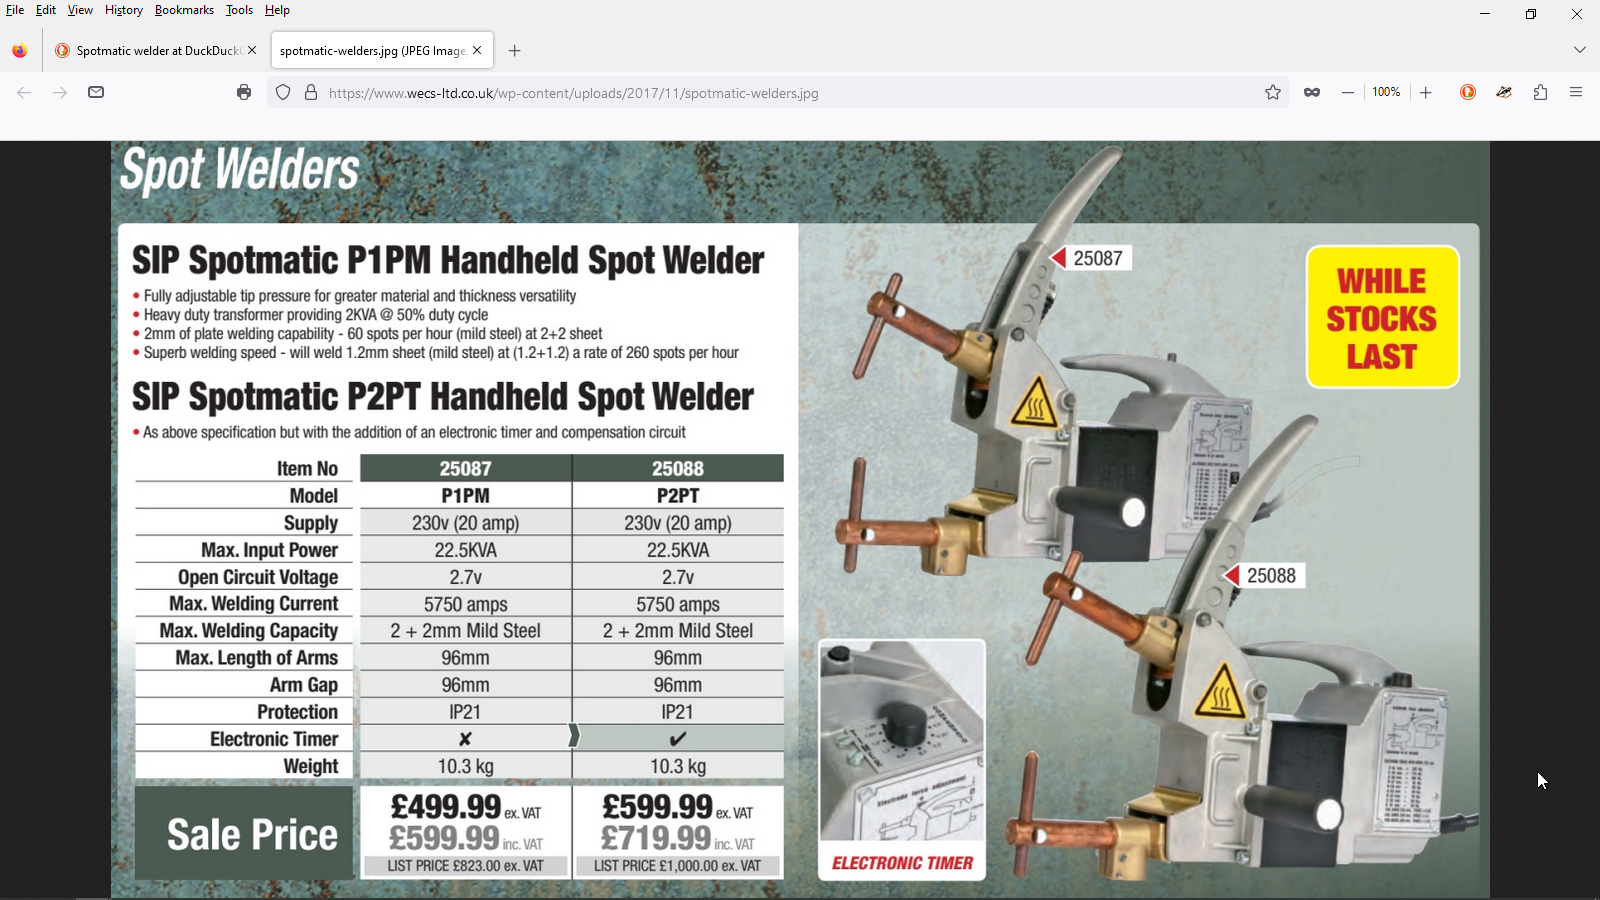Open the hamburger application menu
Viewport: 1600px width, 900px height.
(x=1576, y=92)
